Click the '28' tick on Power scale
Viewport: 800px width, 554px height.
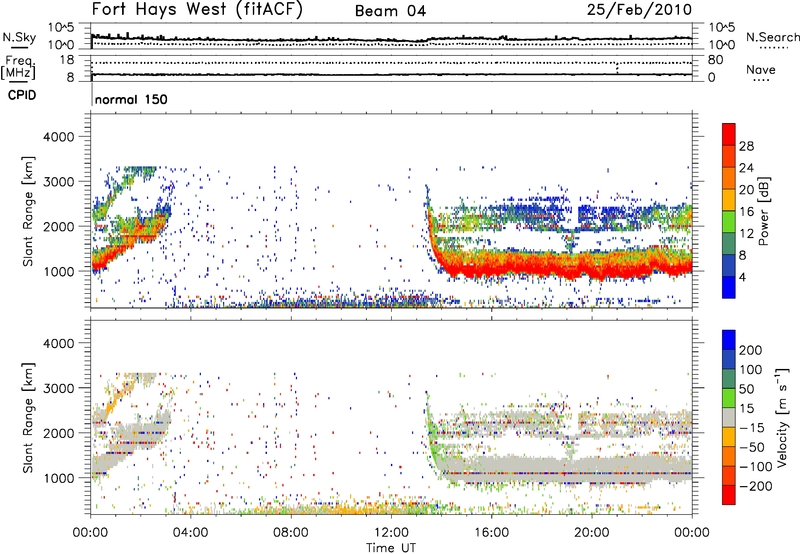tap(746, 146)
